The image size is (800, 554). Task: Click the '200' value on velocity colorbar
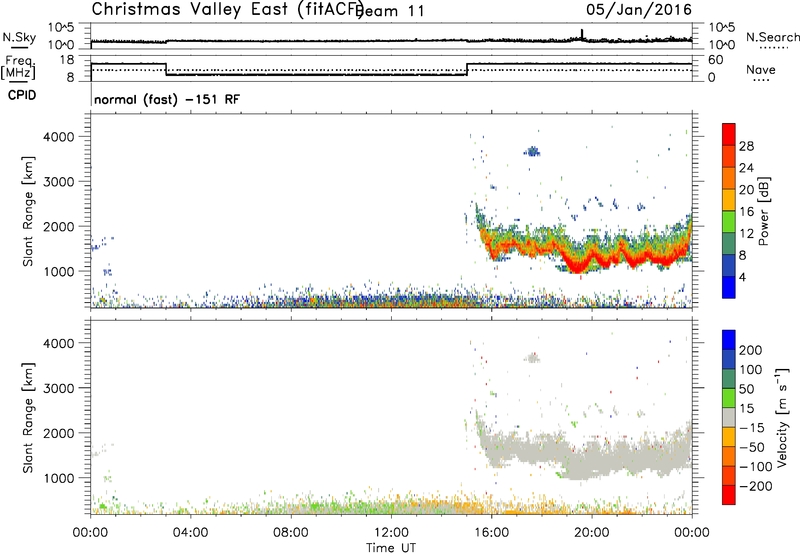click(x=751, y=350)
